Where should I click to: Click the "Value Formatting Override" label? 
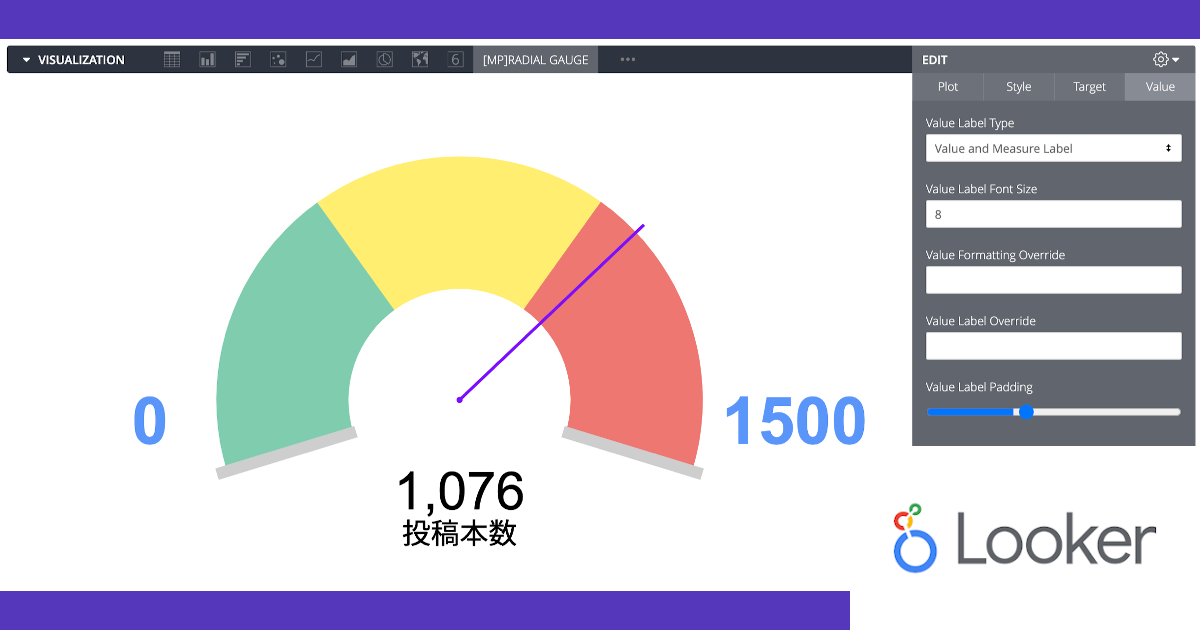[x=995, y=255]
